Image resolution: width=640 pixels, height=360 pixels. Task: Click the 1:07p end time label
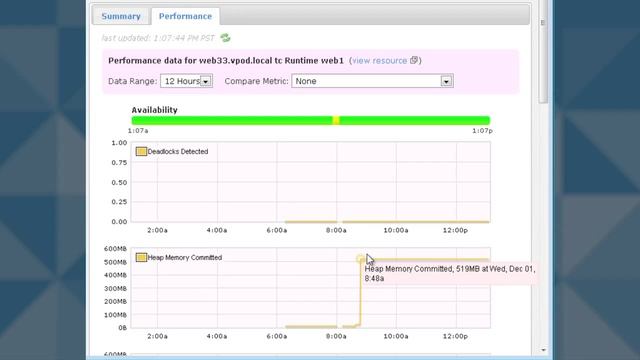(482, 131)
